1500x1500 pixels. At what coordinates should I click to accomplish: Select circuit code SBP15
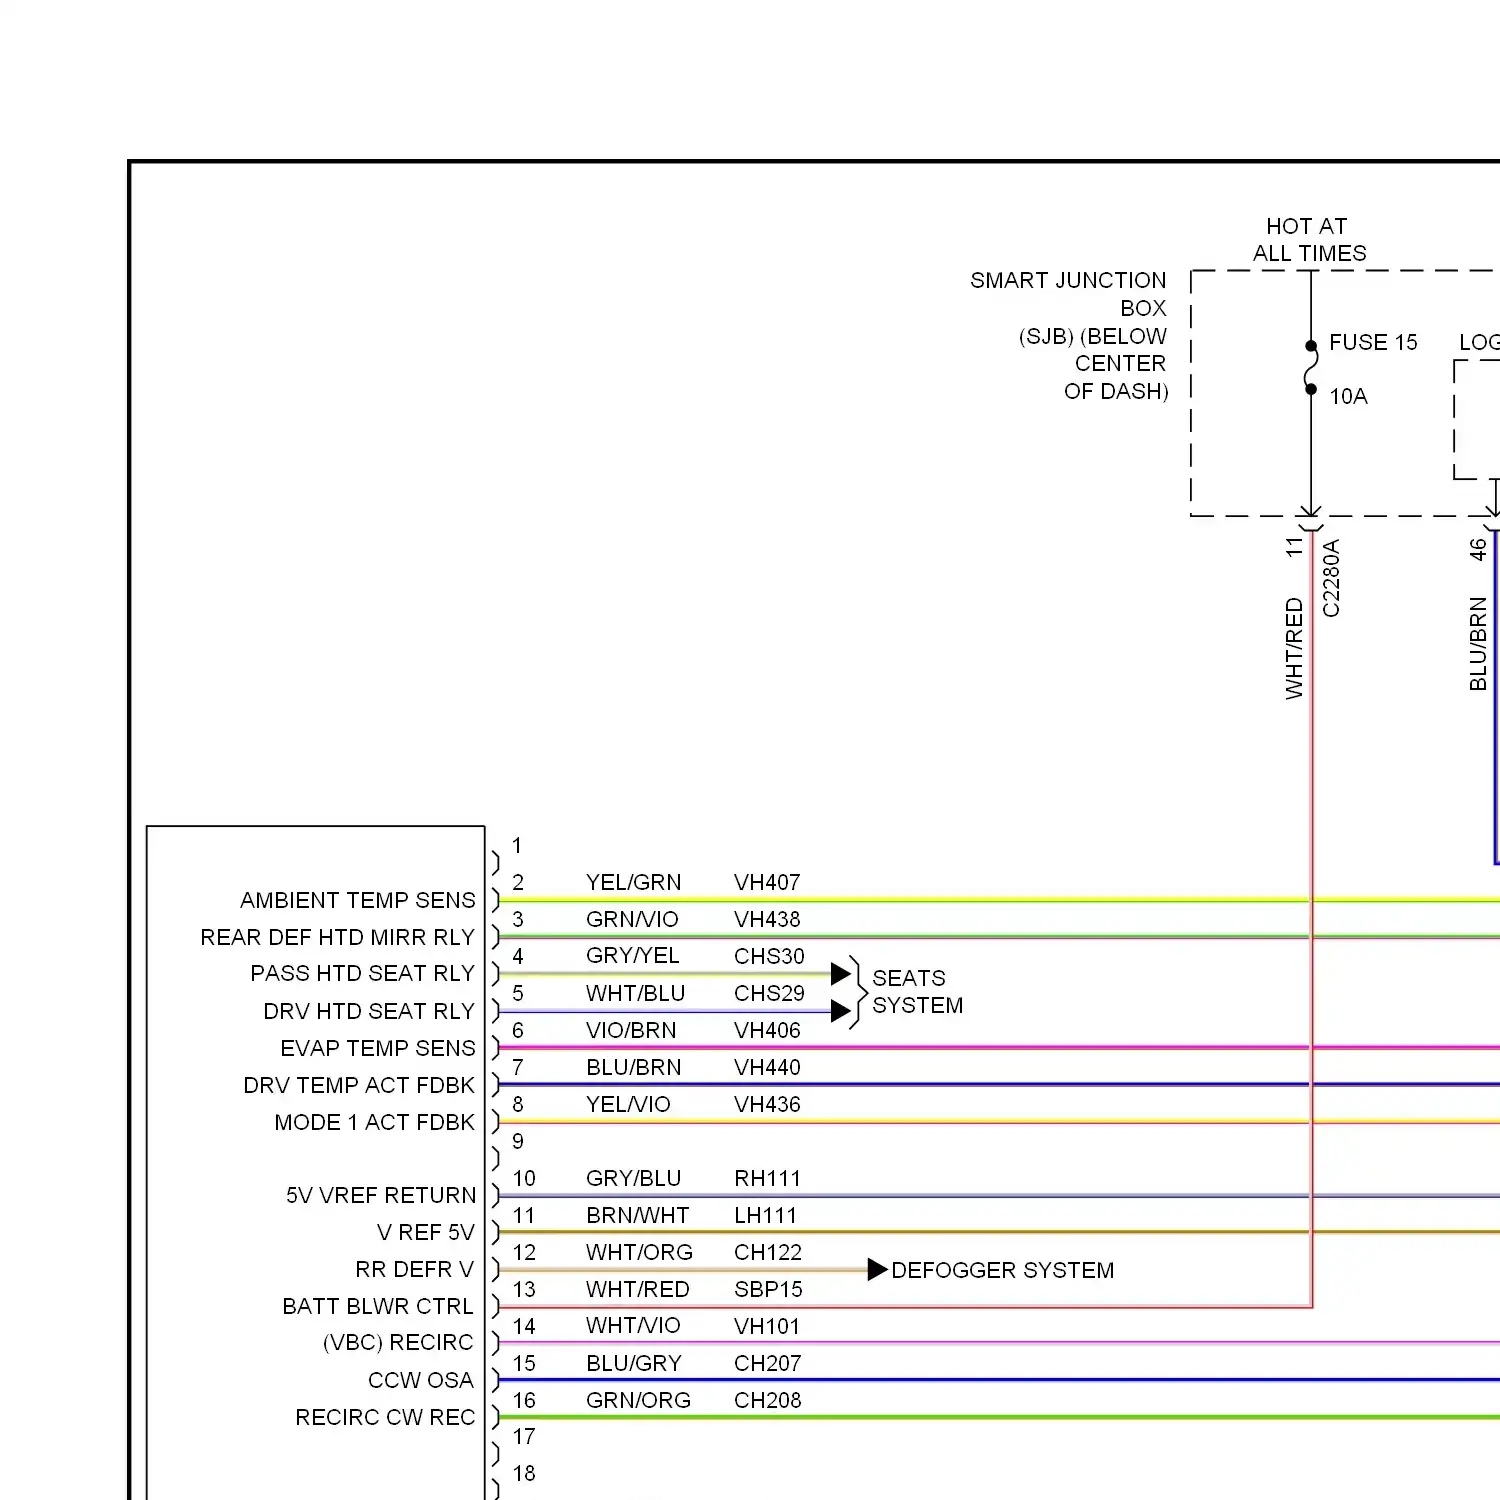point(768,1289)
